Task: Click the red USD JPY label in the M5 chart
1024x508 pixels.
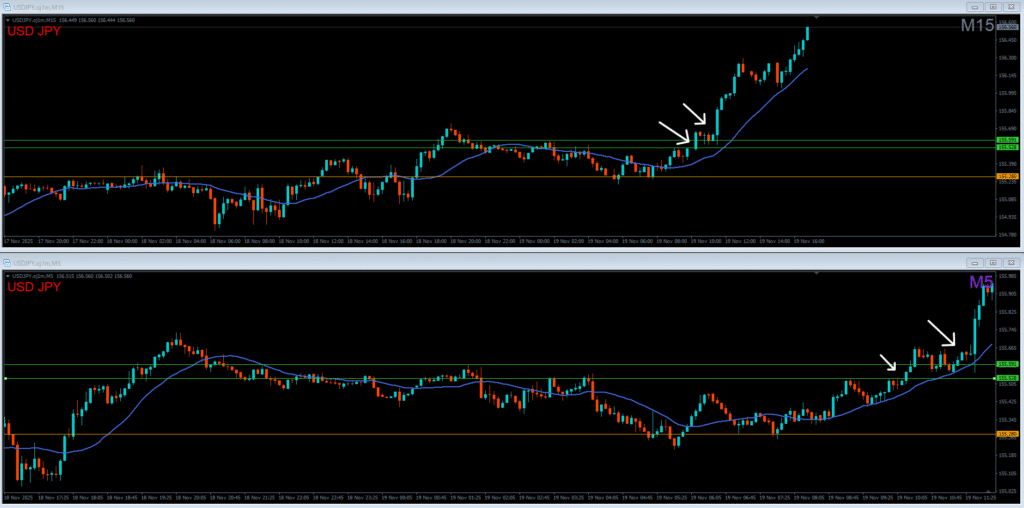Action: tap(33, 287)
